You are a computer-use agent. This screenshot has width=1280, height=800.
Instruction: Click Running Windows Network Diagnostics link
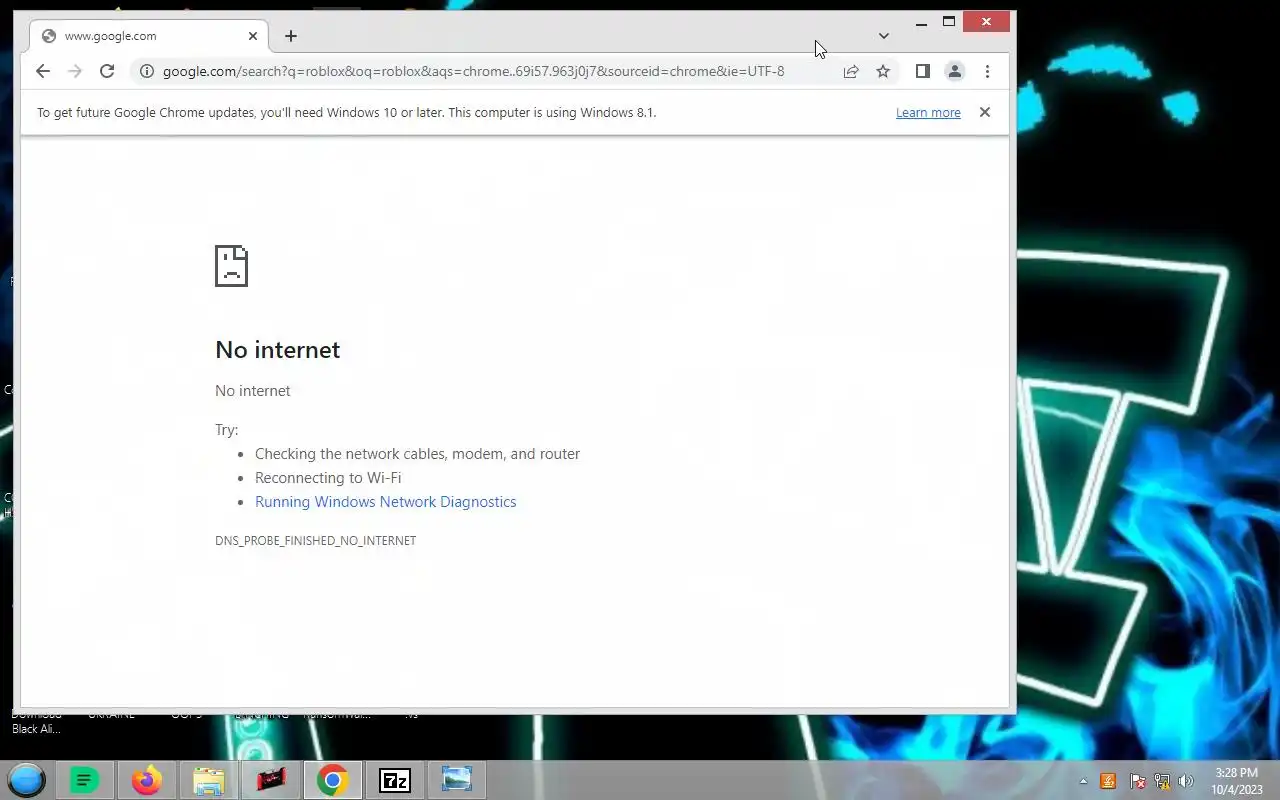click(386, 502)
